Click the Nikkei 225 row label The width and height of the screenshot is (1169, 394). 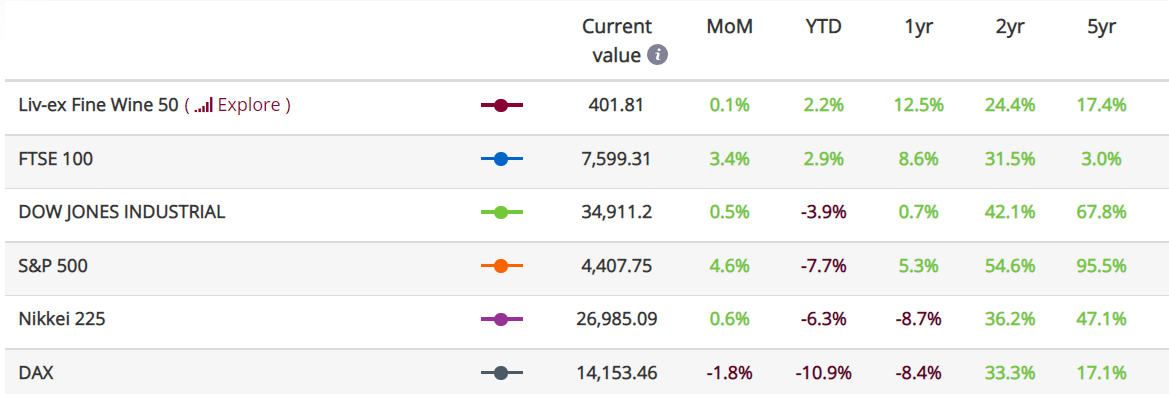(x=62, y=319)
